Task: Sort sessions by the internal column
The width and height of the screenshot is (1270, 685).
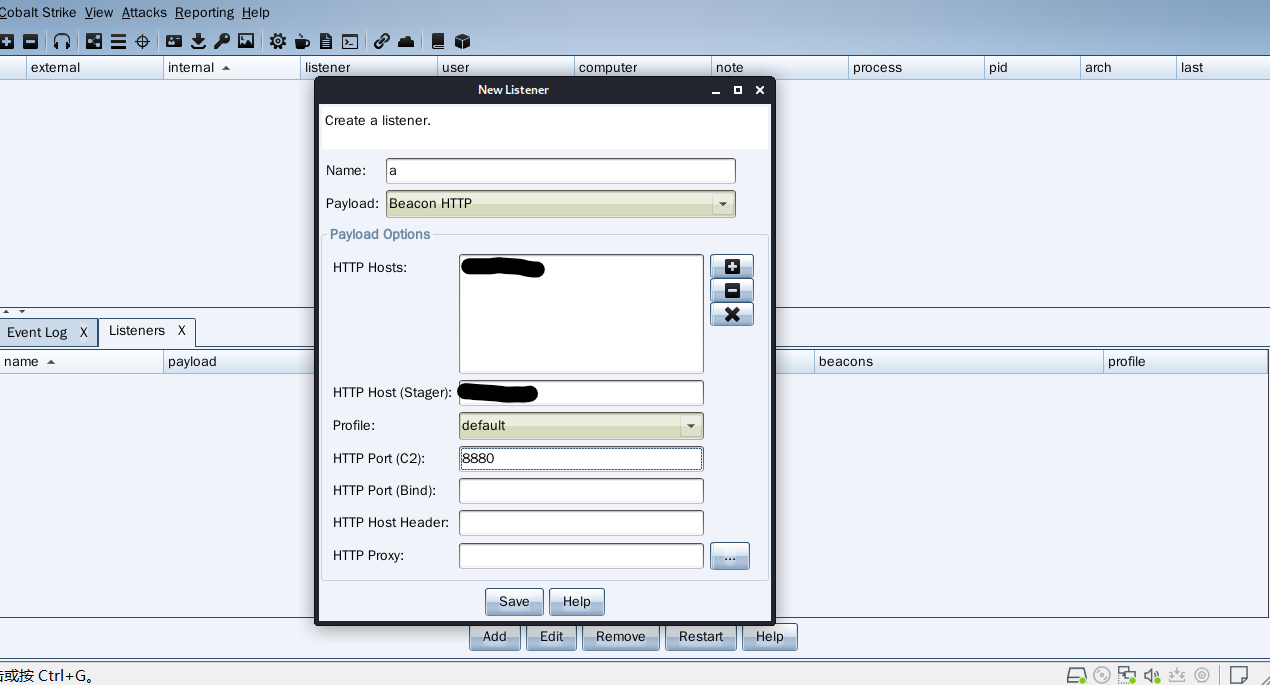Action: click(x=232, y=68)
